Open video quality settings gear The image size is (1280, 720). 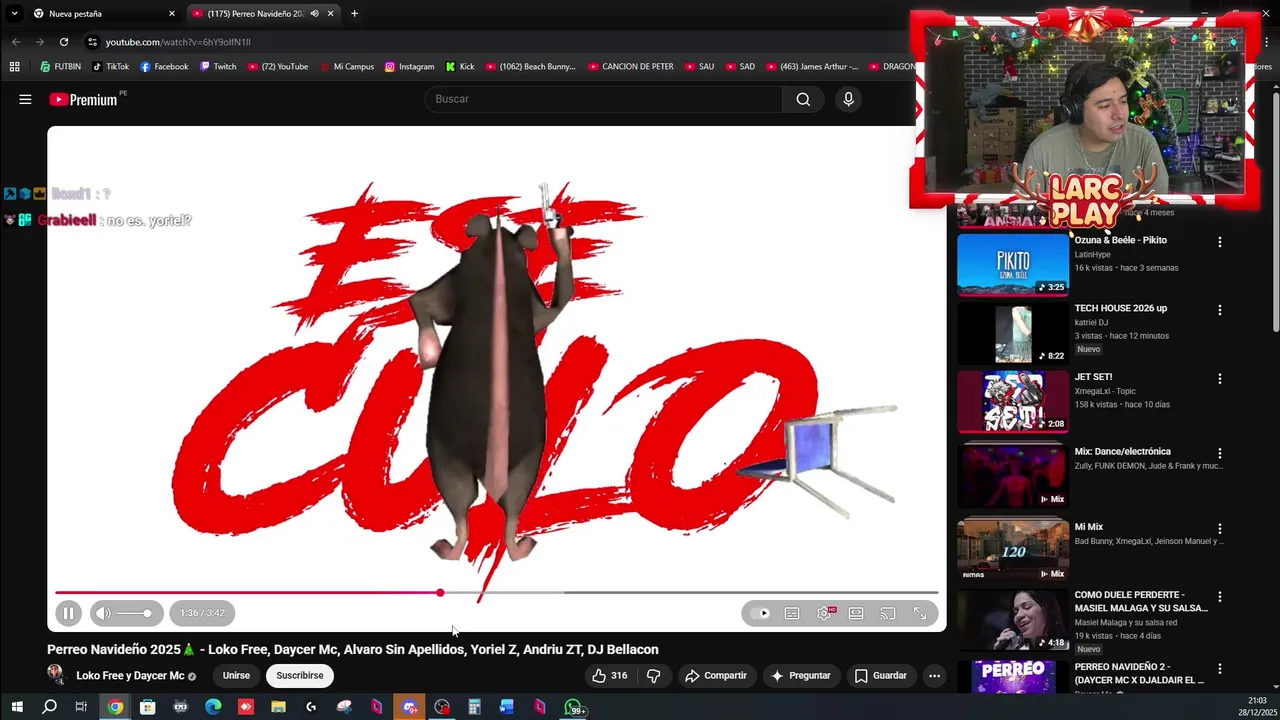824,613
